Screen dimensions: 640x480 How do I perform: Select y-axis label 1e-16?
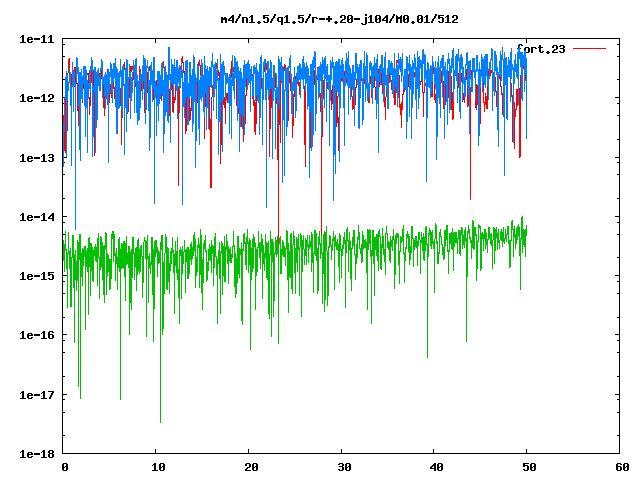click(37, 335)
